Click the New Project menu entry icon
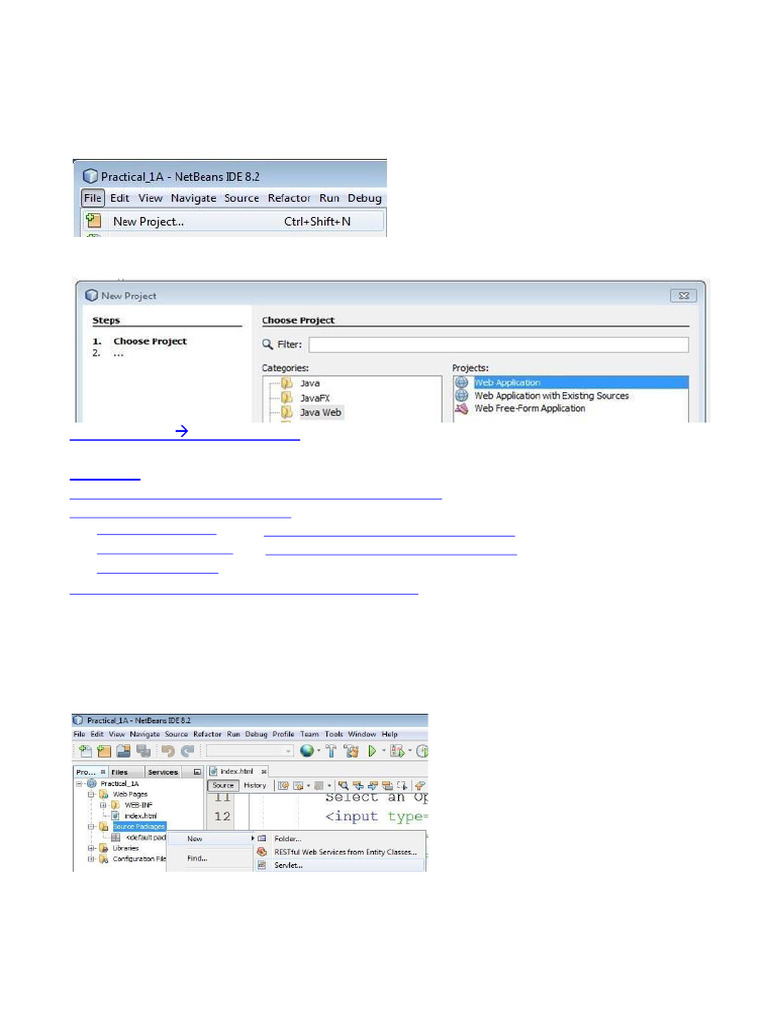This screenshot has height=1024, width=768. pos(93,221)
